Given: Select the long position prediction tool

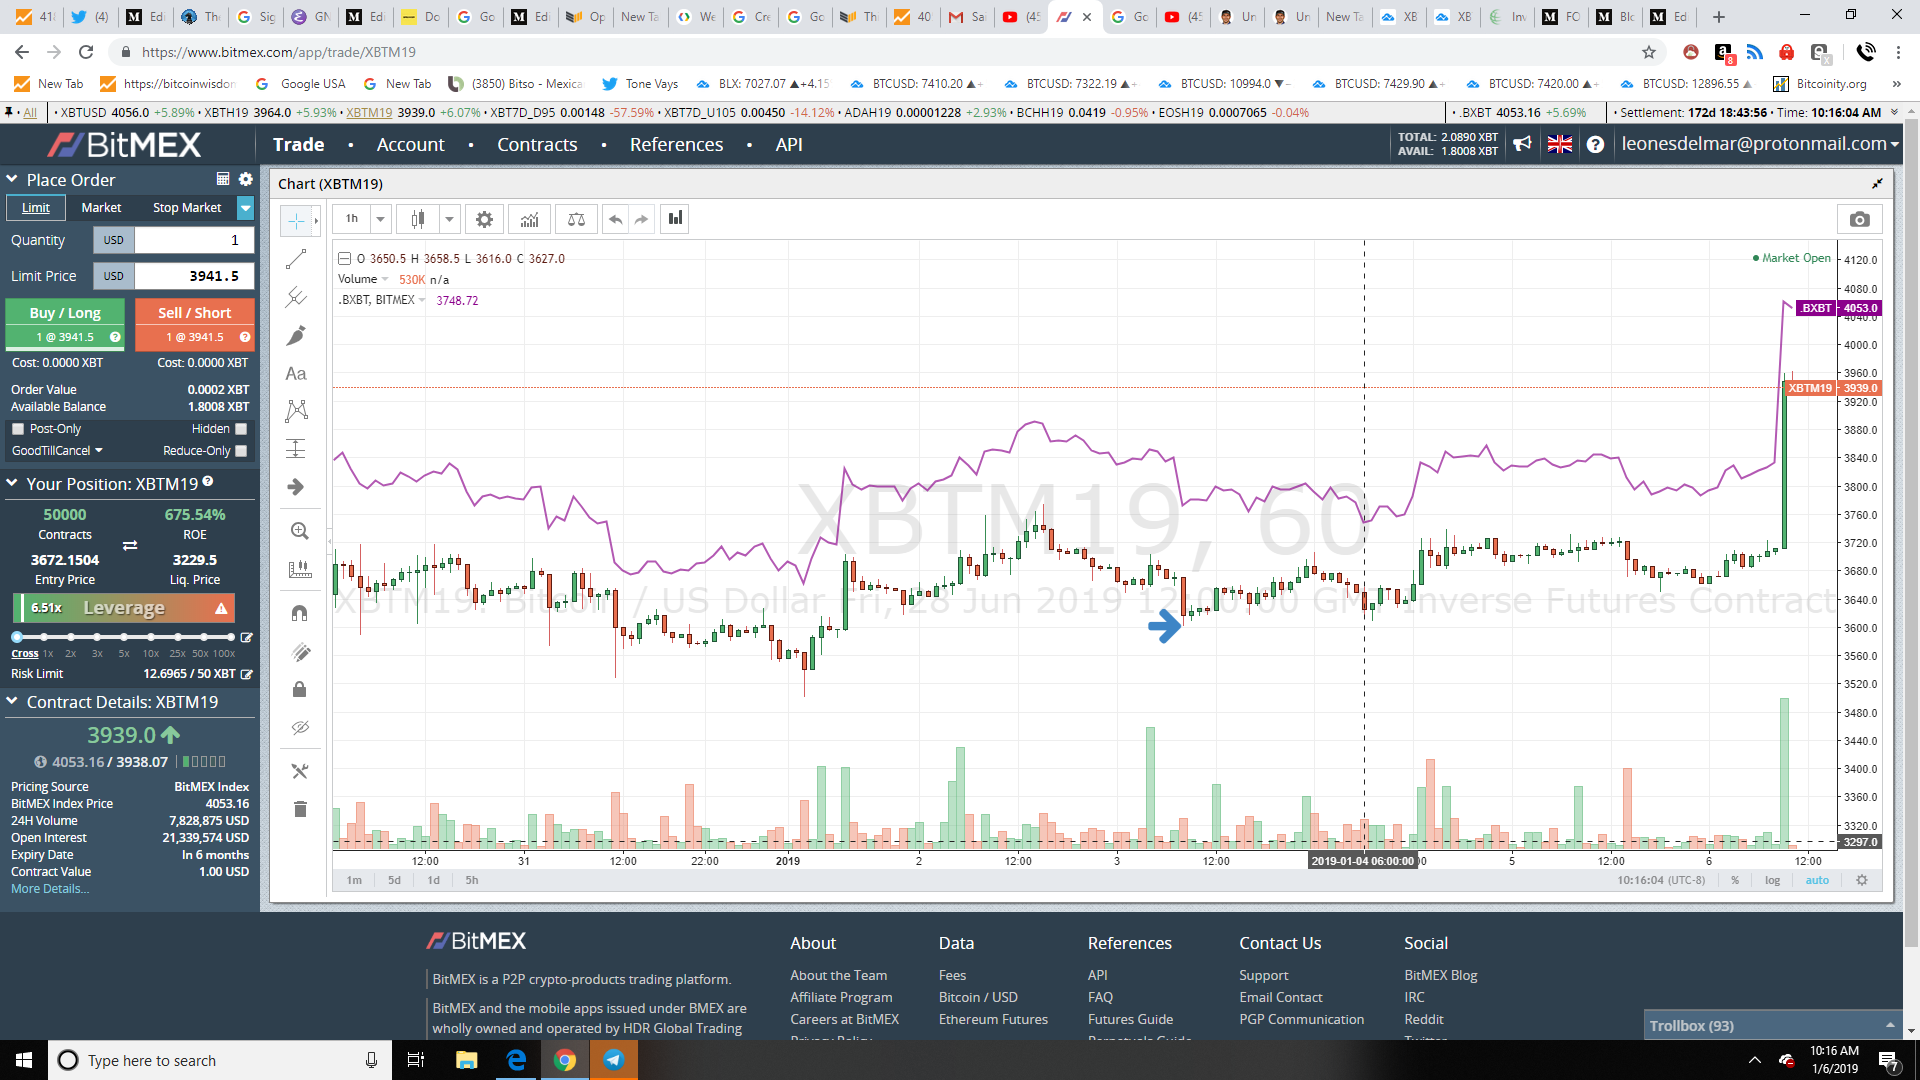Looking at the screenshot, I should (297, 448).
